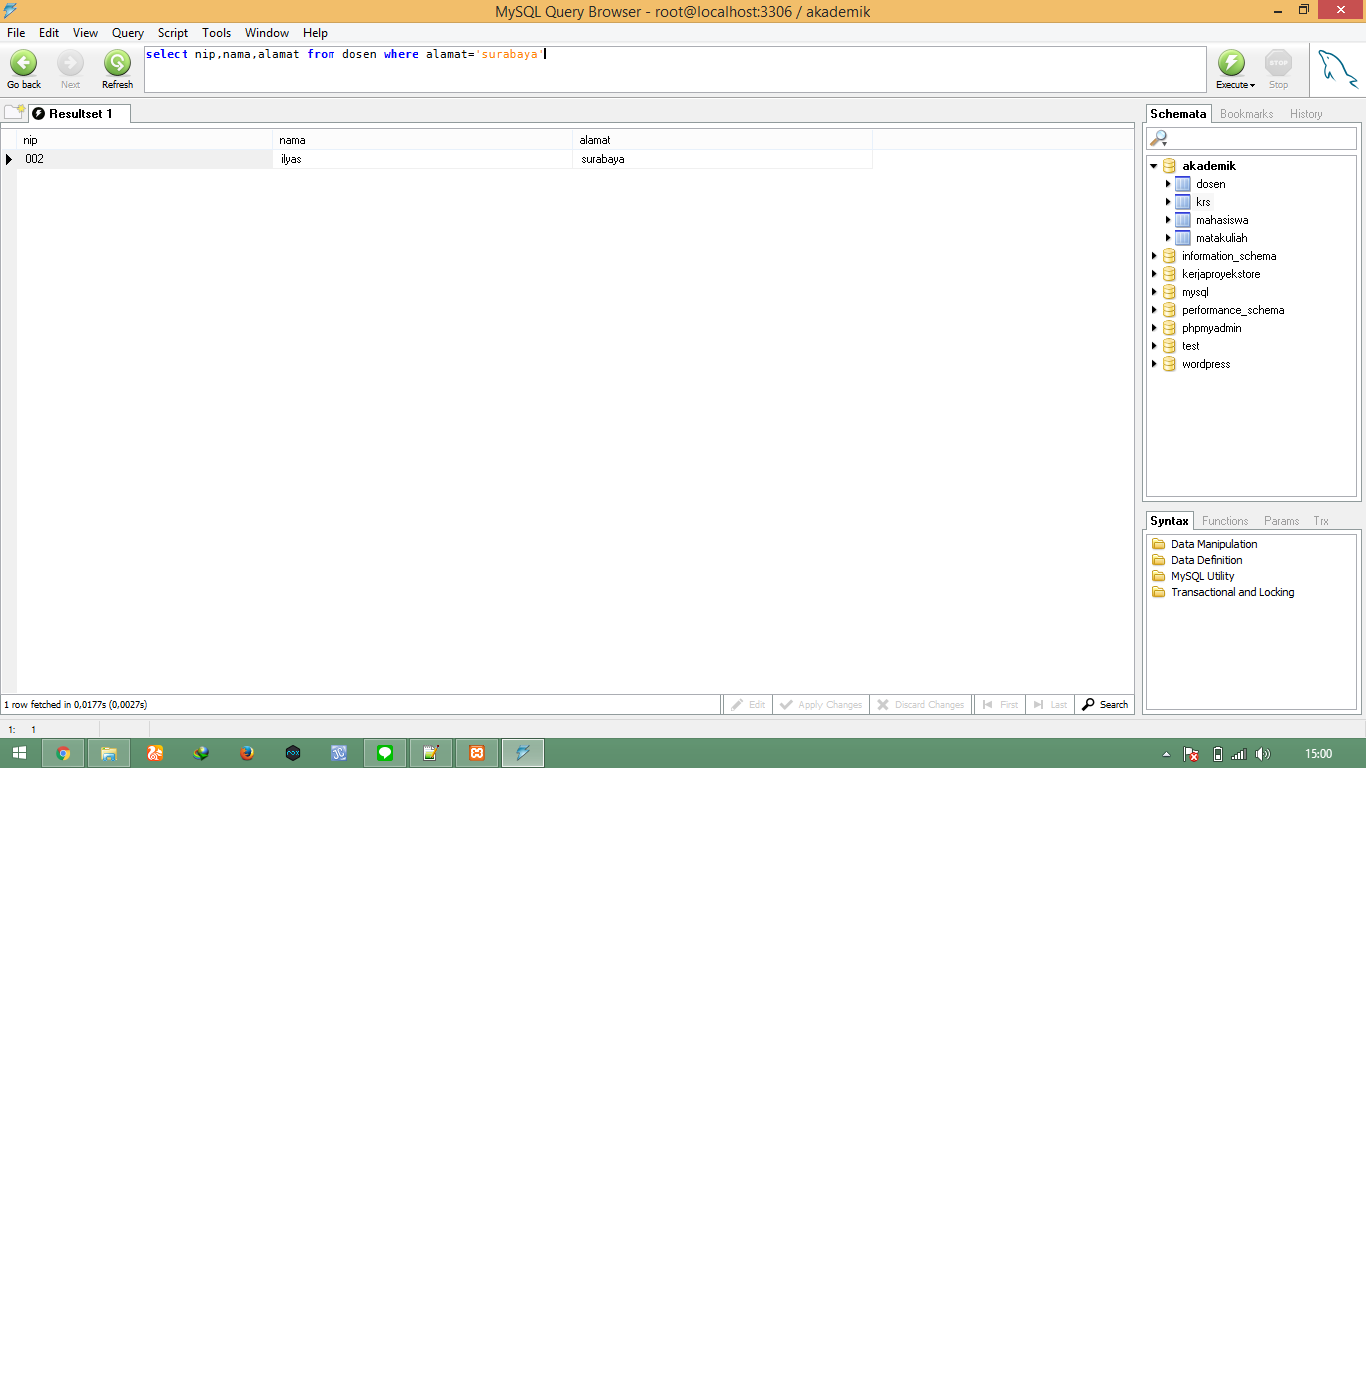Viewport: 1366px width, 1400px height.
Task: Click the Next navigation arrow
Action: [70, 63]
